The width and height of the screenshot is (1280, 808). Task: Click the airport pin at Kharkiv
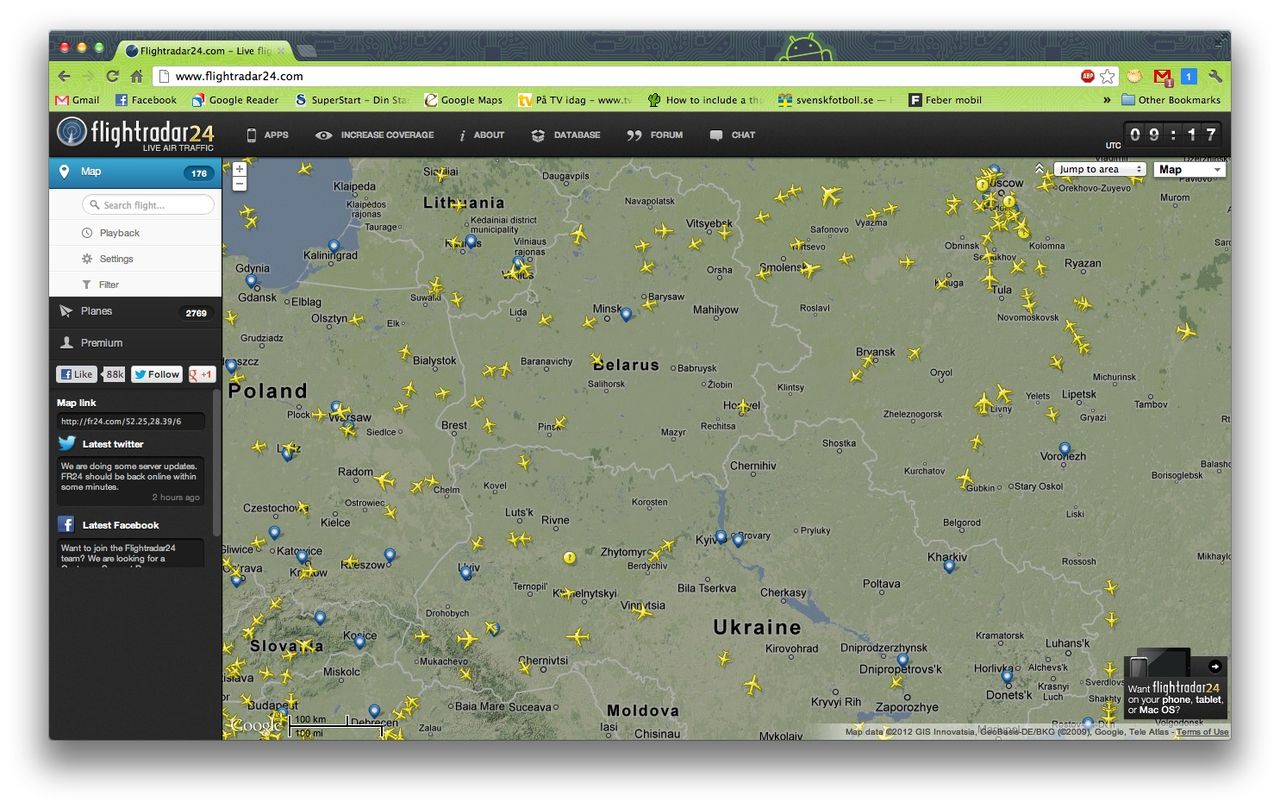tap(949, 566)
